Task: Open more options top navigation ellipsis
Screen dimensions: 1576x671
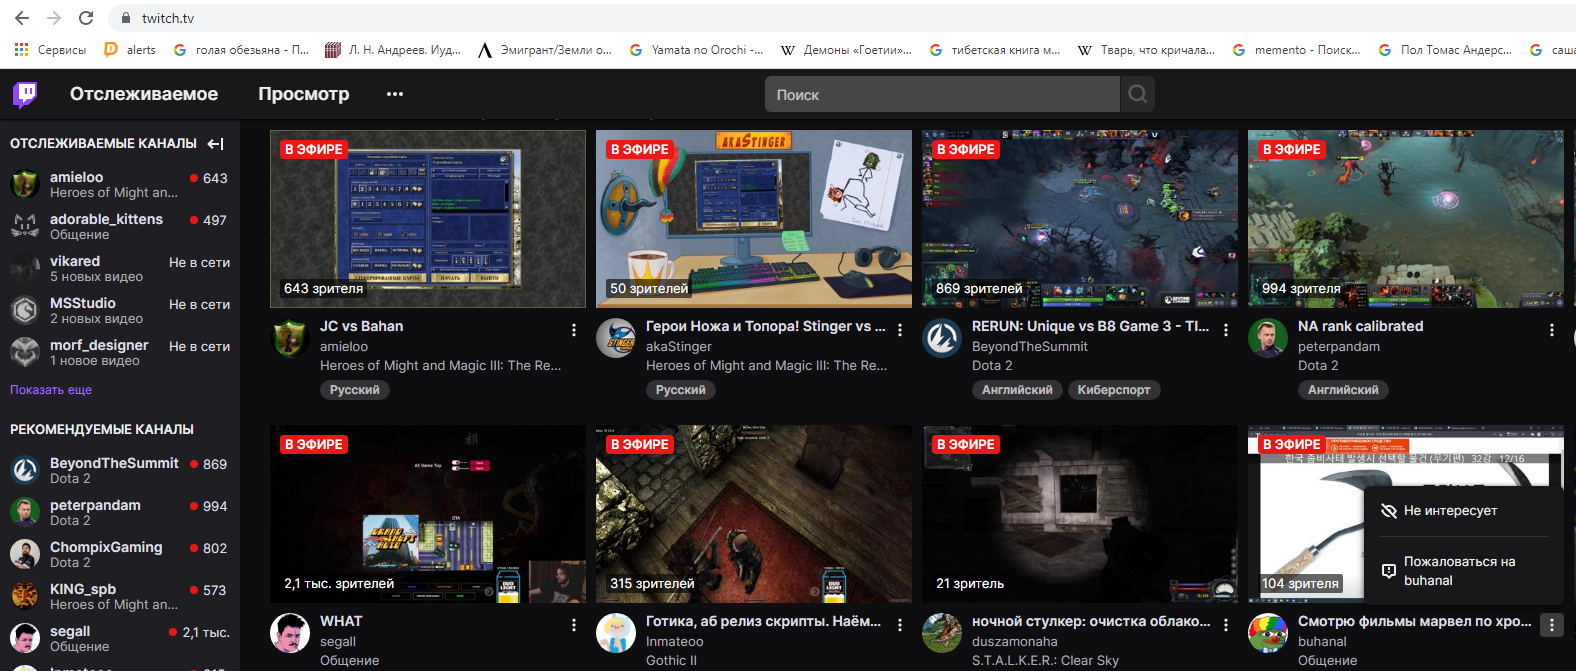Action: (x=395, y=94)
